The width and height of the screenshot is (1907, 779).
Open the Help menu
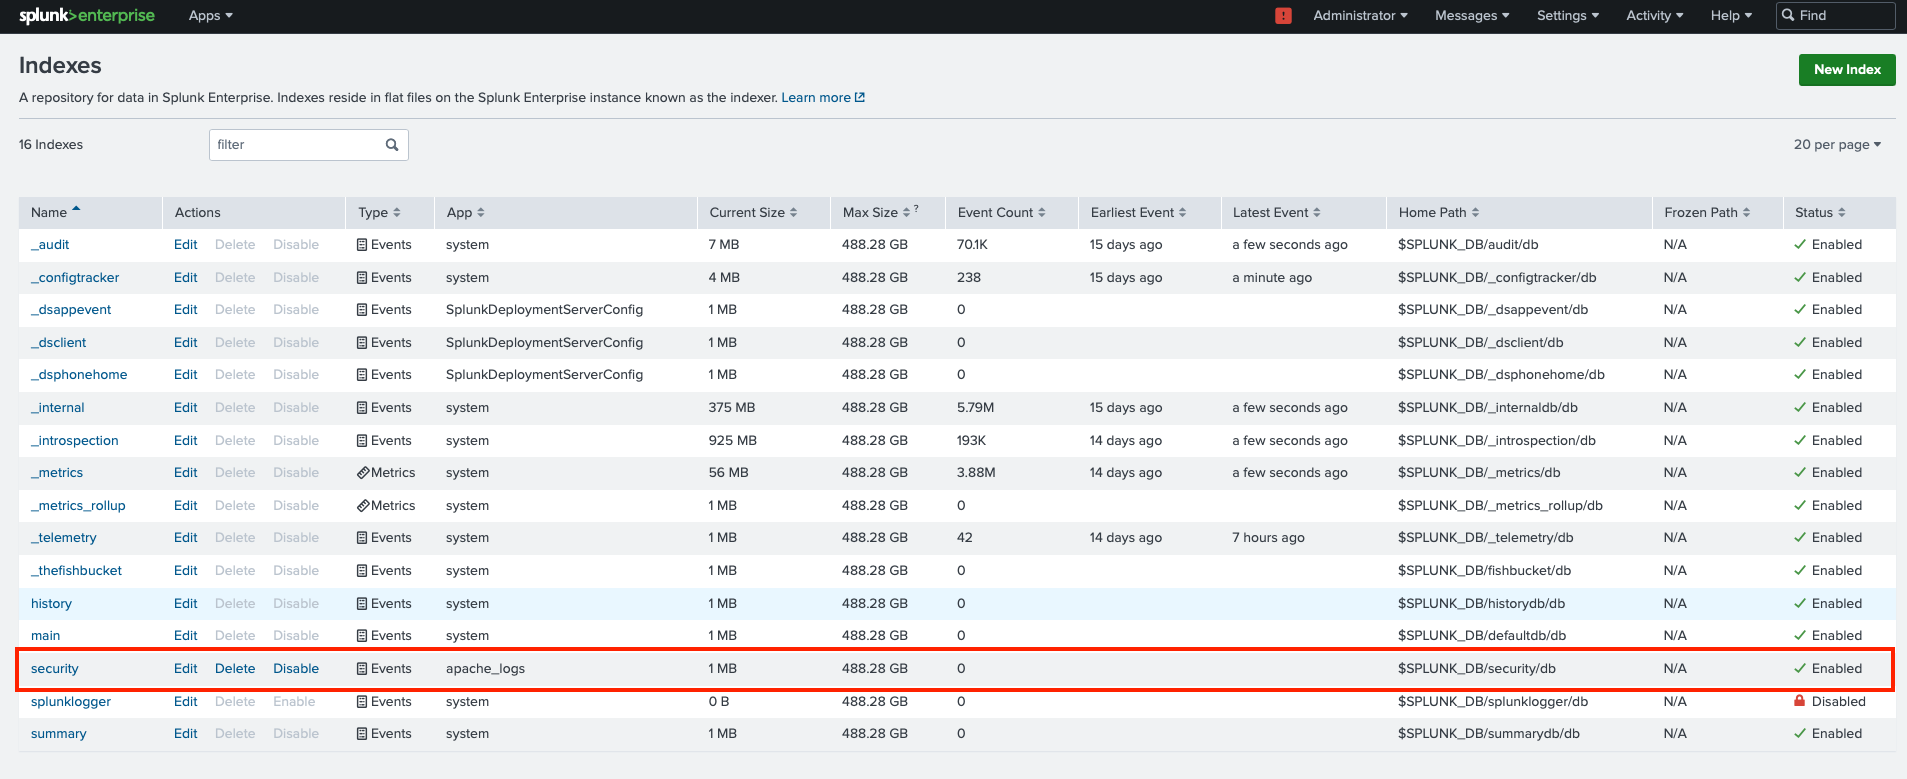coord(1731,16)
